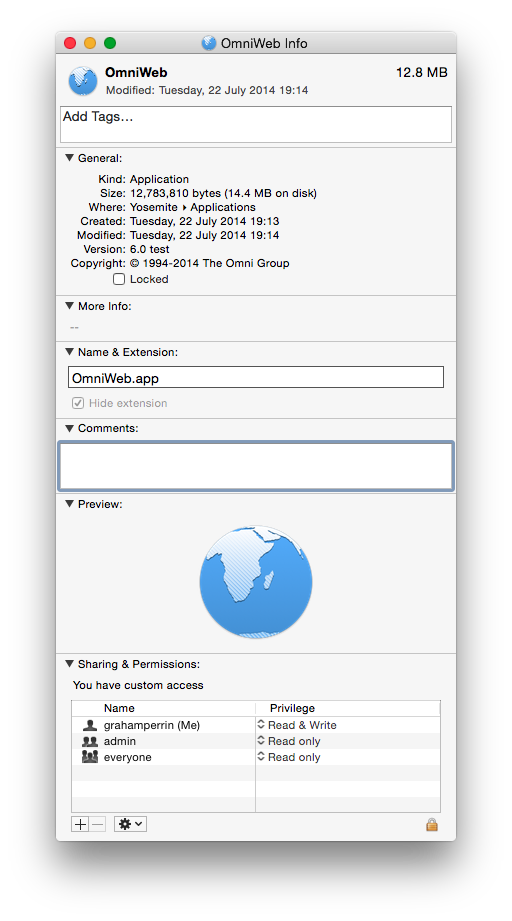Collapse the General section
This screenshot has height=921, width=512.
(x=69, y=158)
